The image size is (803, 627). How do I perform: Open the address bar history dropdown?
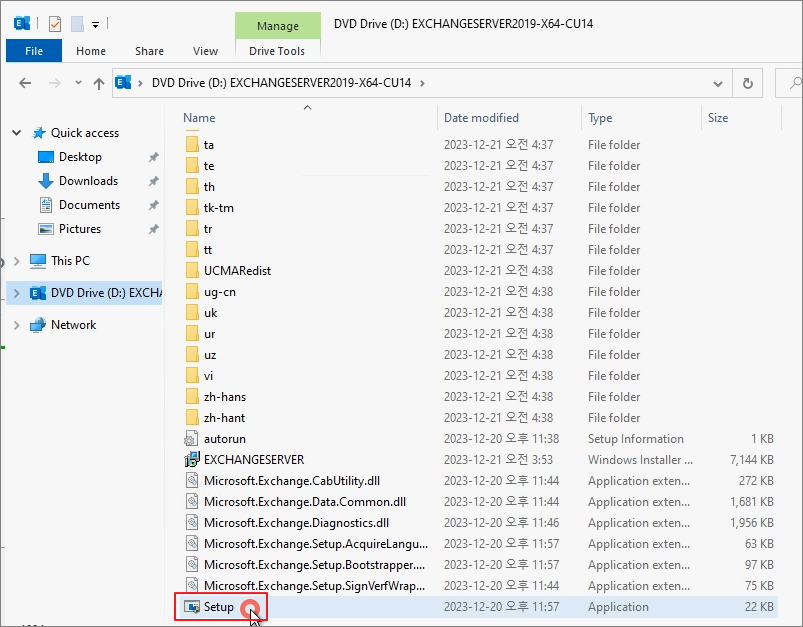(x=718, y=83)
